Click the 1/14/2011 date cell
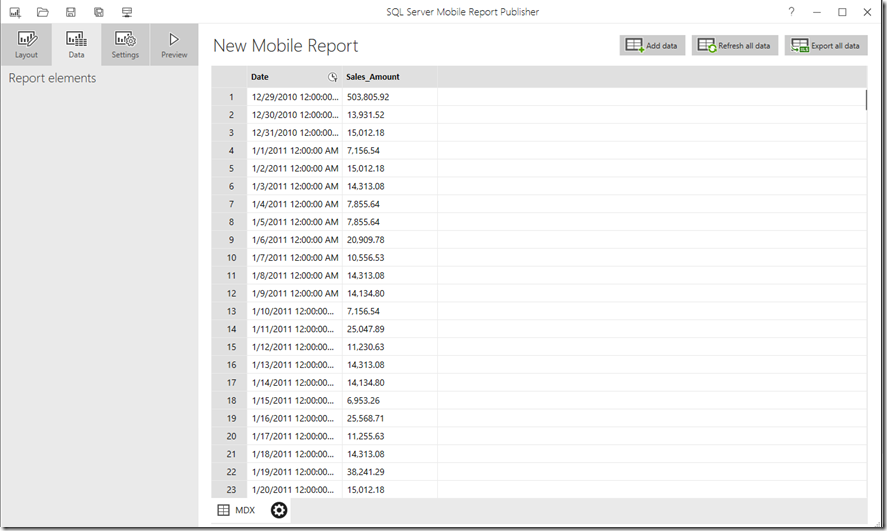 [x=294, y=383]
